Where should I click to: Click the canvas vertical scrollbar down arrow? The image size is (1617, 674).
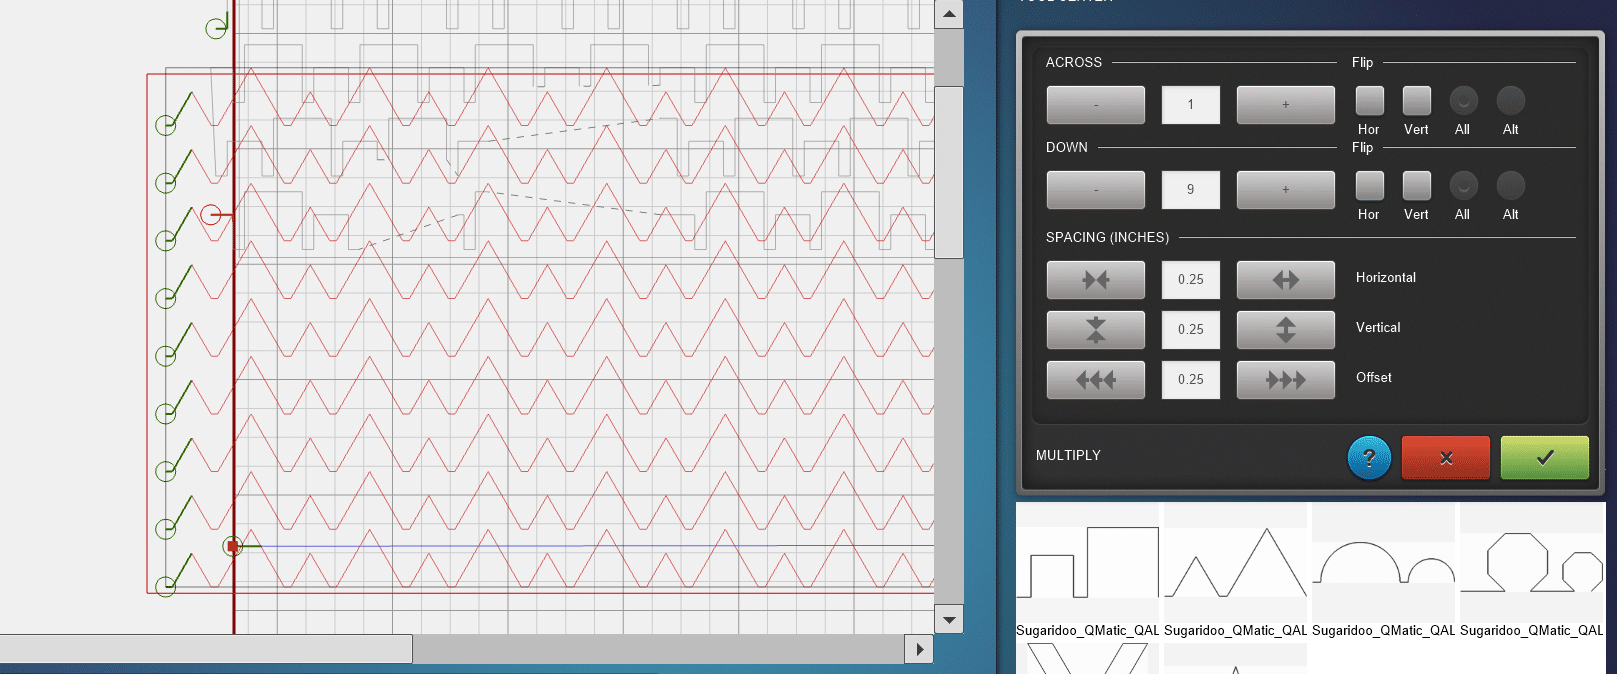949,620
